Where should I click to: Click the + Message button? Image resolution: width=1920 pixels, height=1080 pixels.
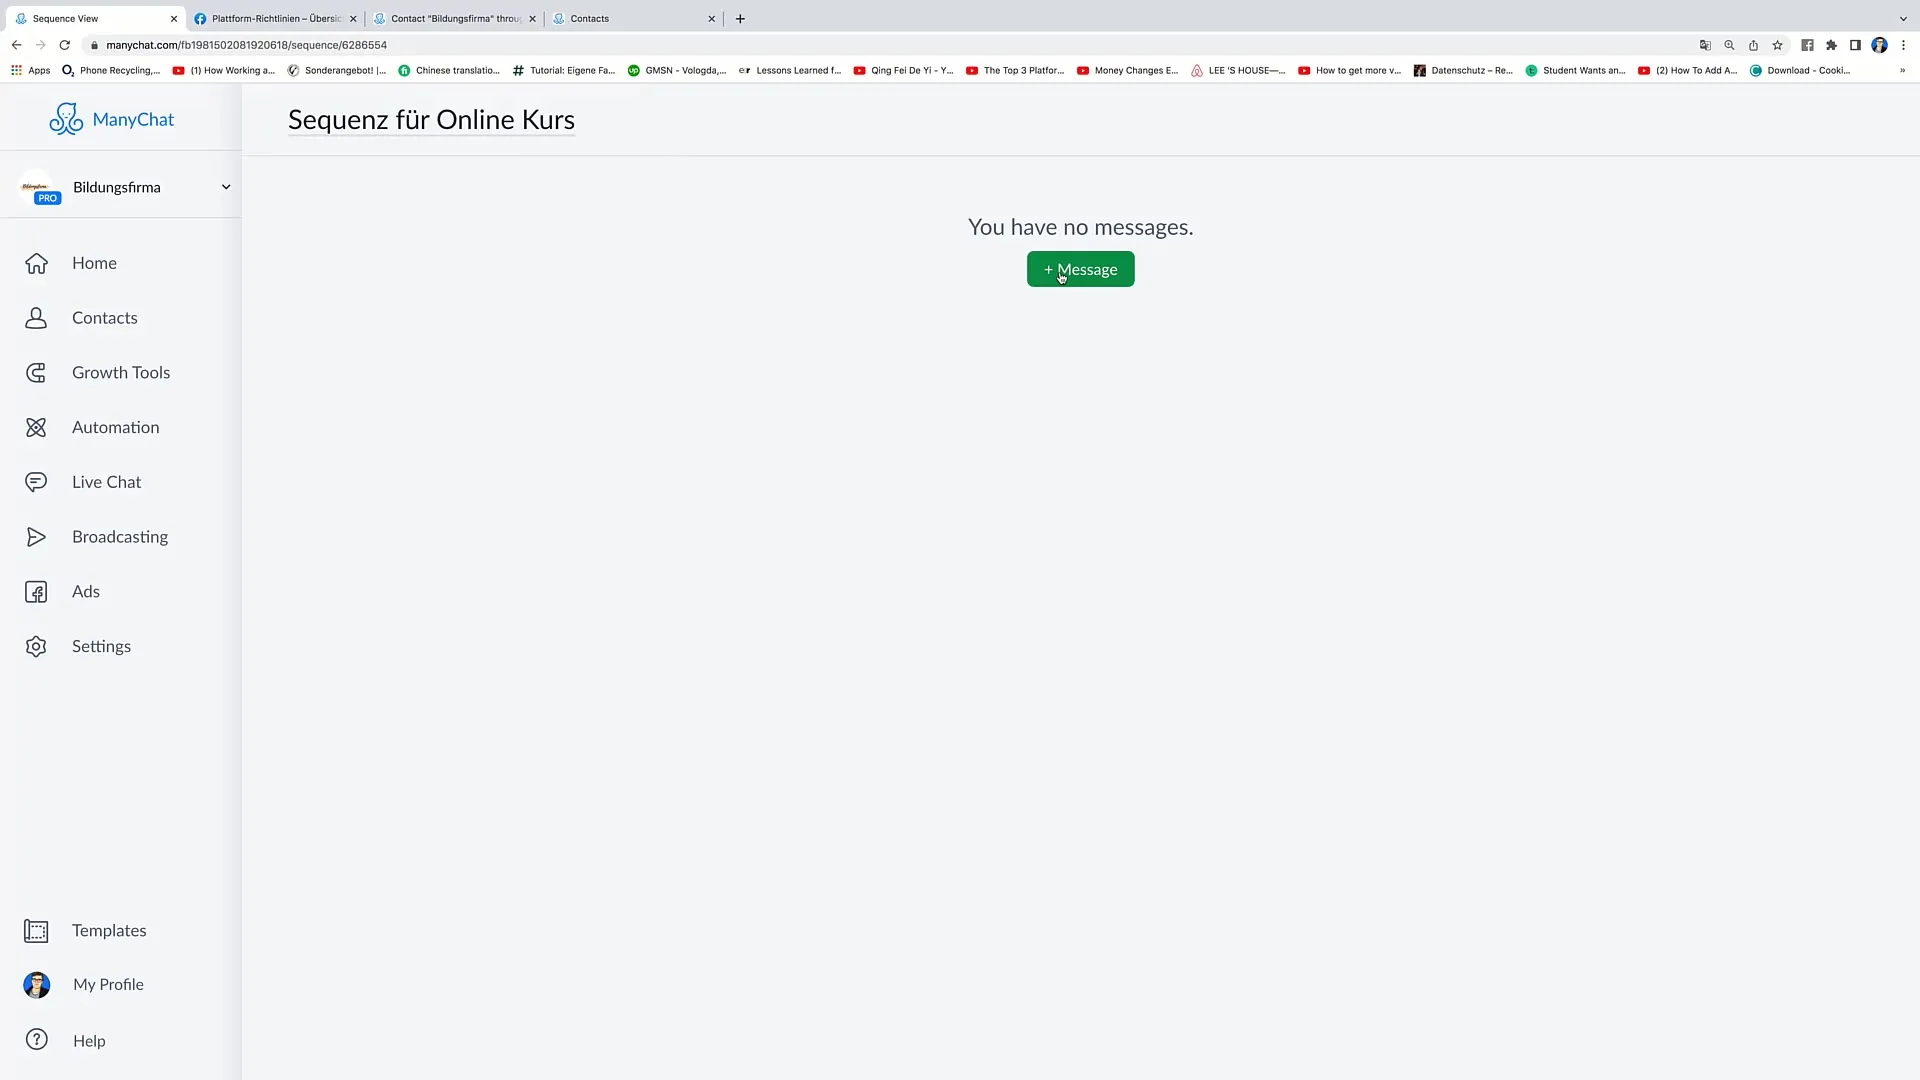coord(1080,269)
